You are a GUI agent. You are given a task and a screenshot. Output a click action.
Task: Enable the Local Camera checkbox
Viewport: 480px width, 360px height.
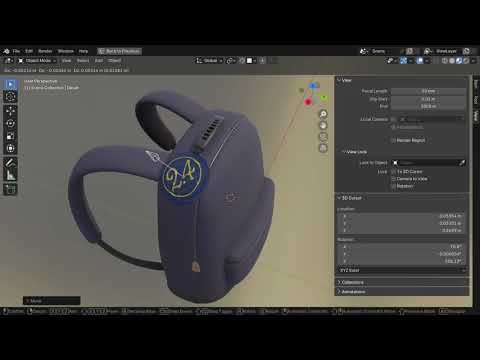tap(393, 119)
